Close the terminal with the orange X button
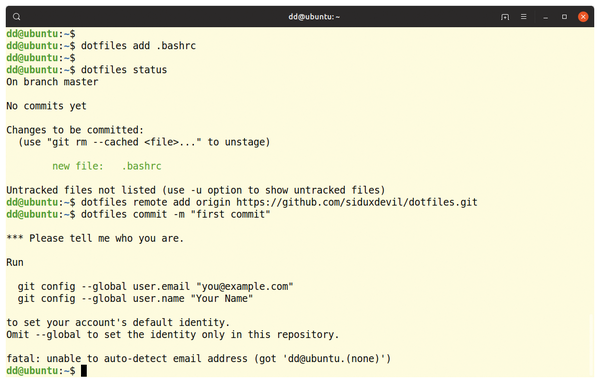 click(x=583, y=16)
